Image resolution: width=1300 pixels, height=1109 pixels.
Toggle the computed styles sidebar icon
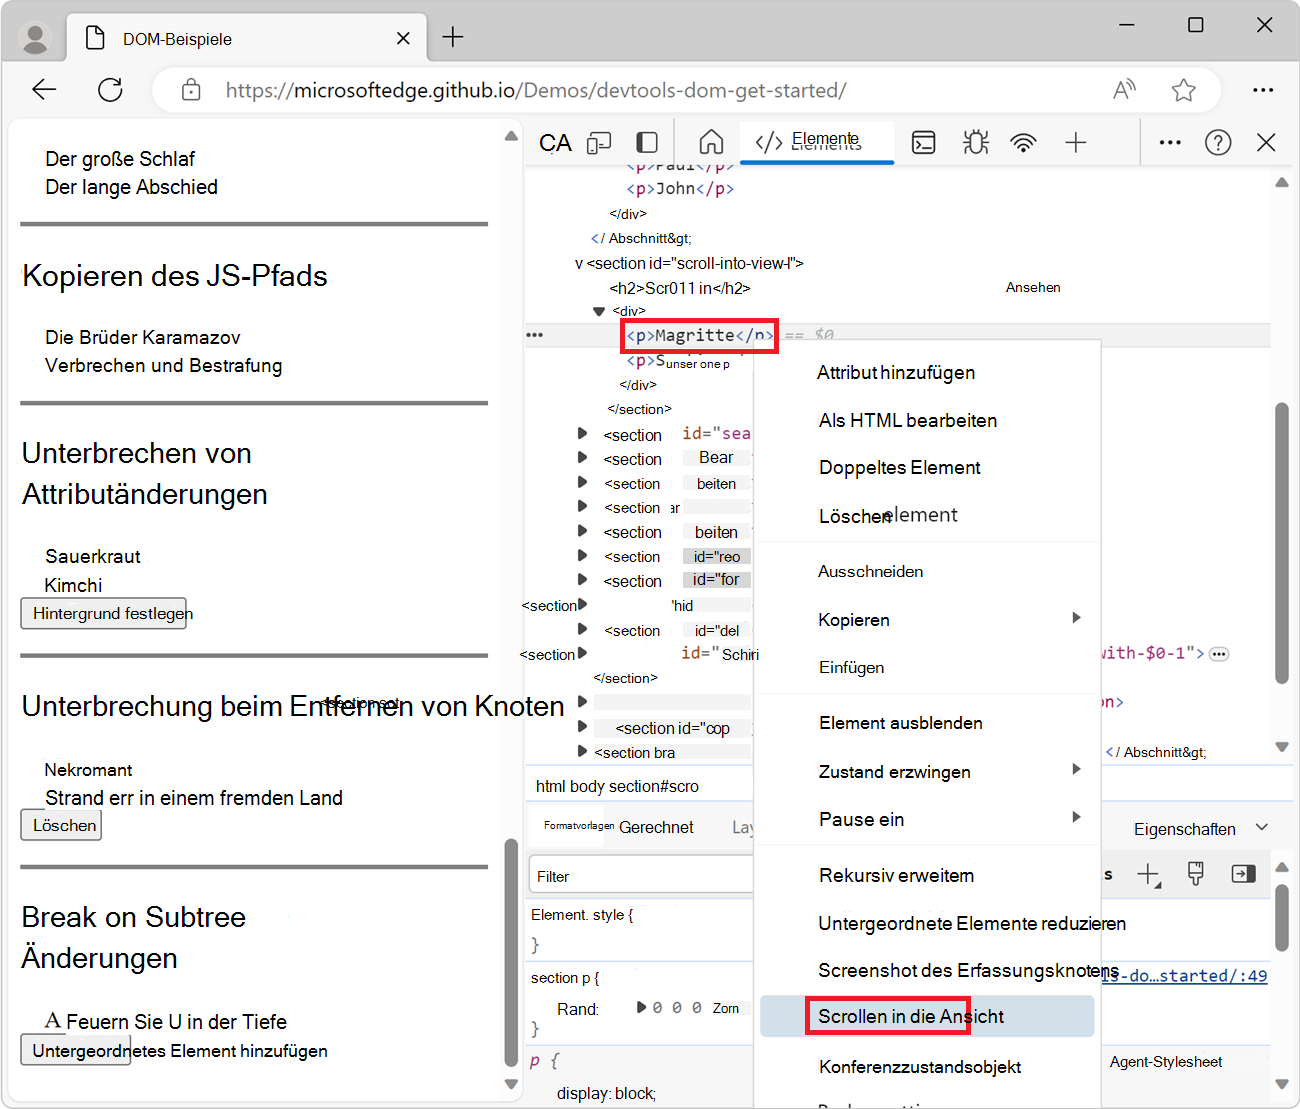click(1243, 874)
